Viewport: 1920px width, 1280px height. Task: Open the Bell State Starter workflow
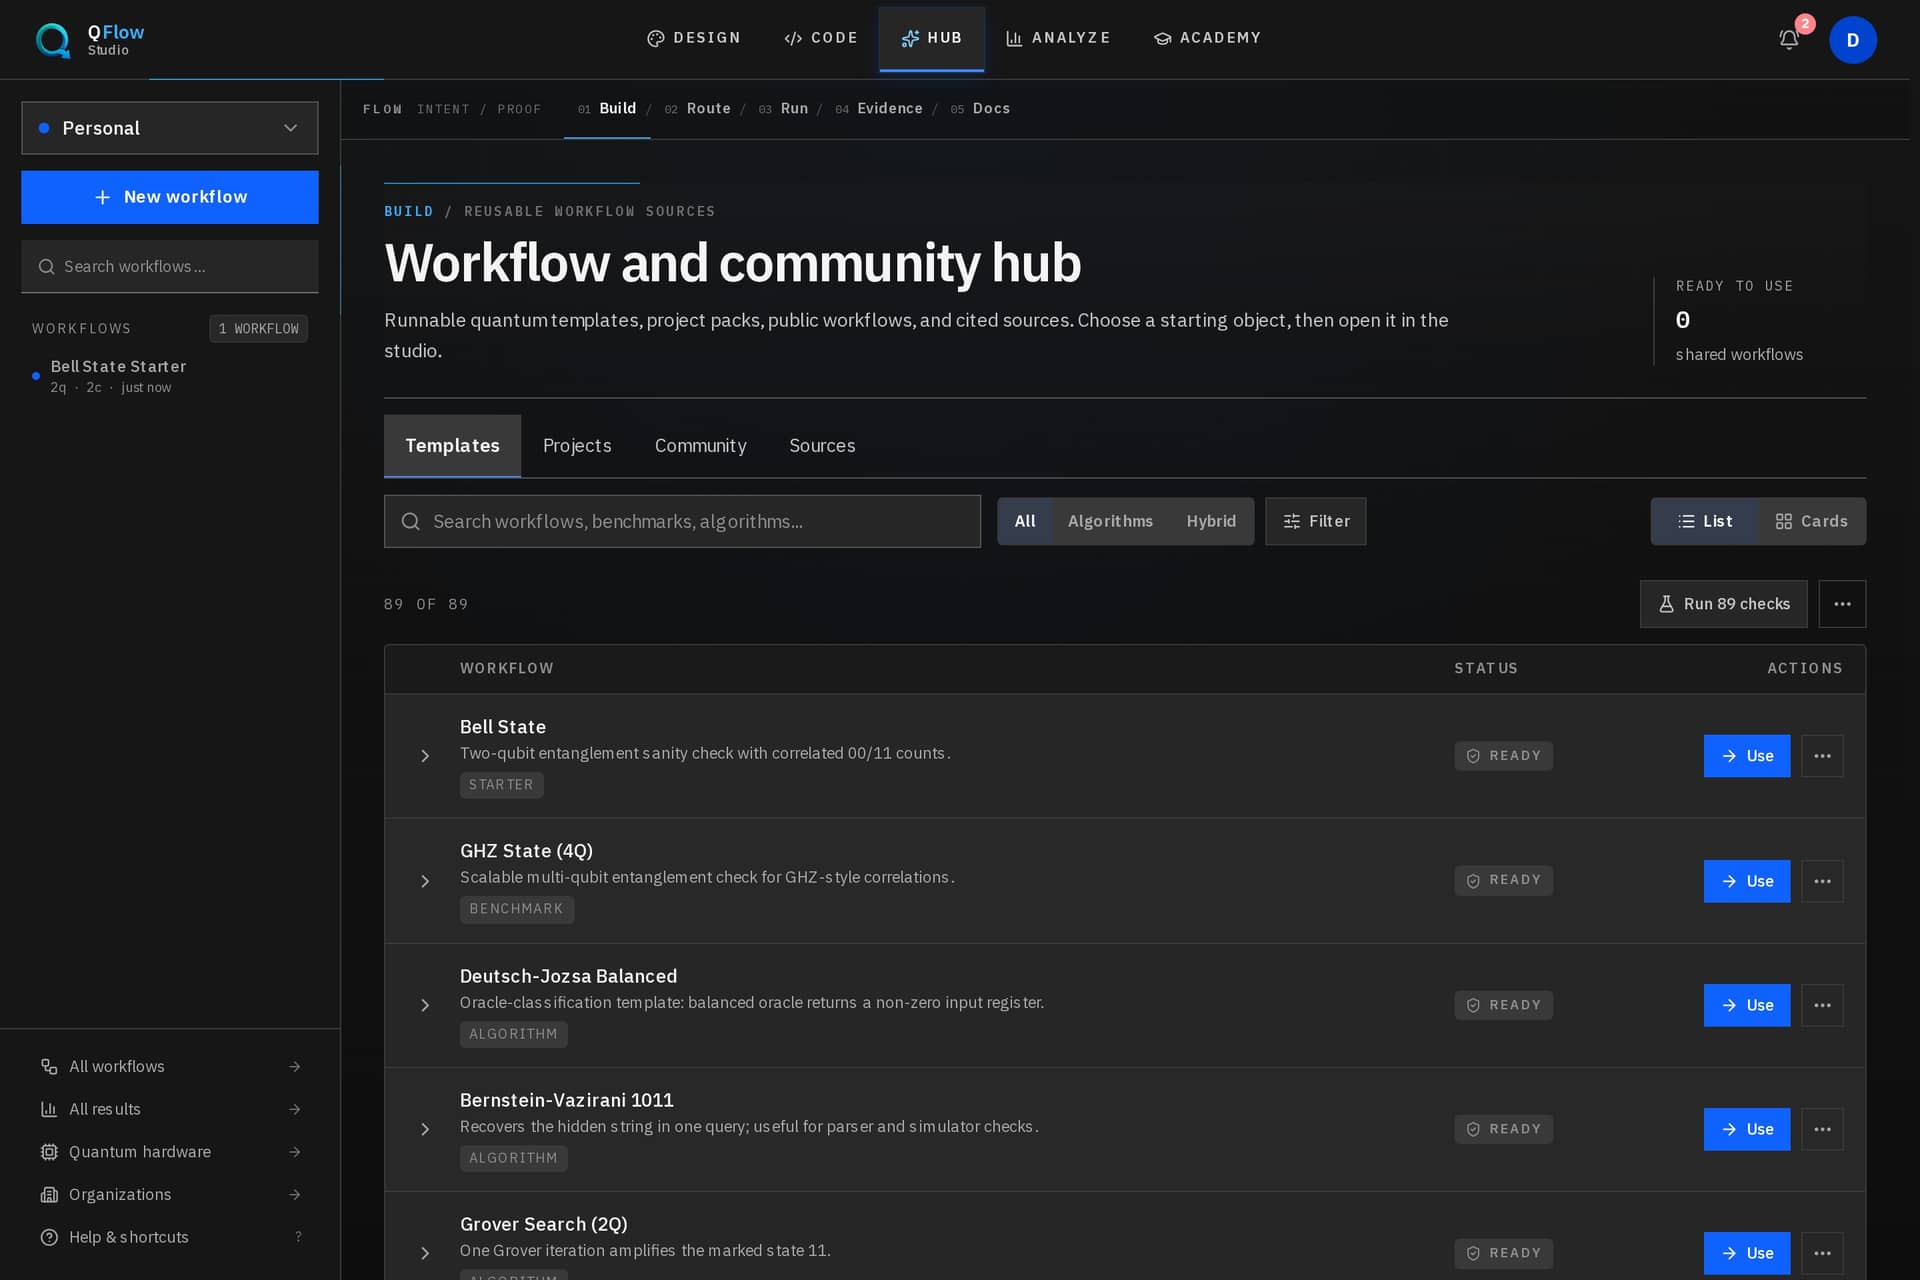tap(170, 376)
